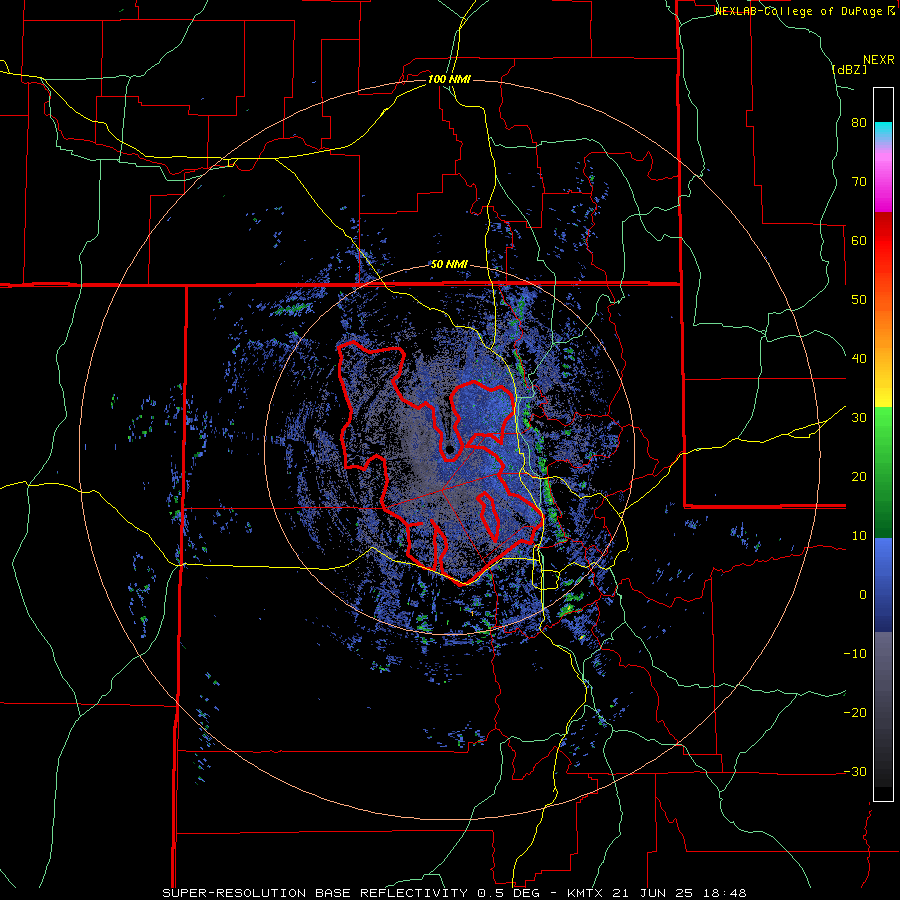Click the [dBZ] unit label
Screen dimensions: 900x900
pyautogui.click(x=849, y=69)
